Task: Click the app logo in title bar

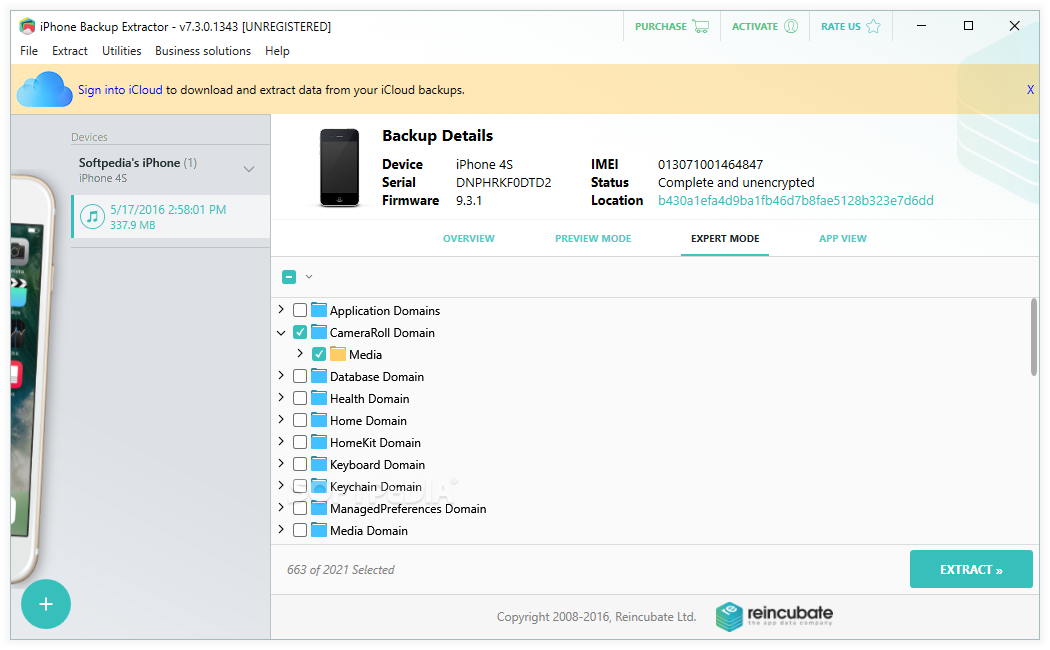Action: [x=27, y=26]
